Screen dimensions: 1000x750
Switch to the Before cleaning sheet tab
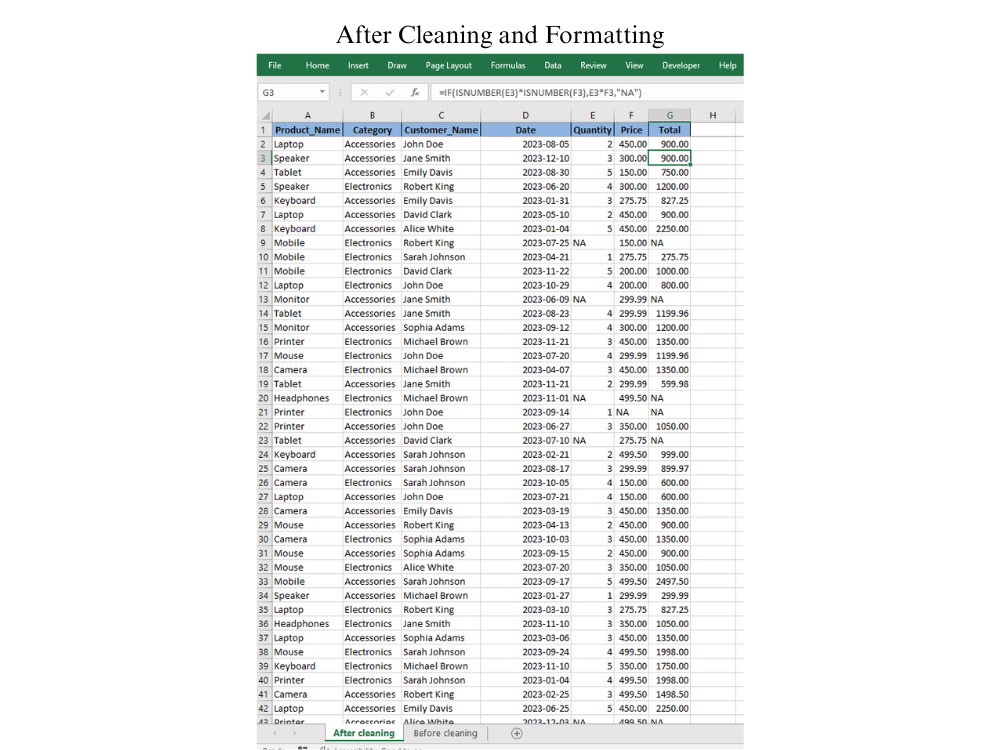point(445,733)
